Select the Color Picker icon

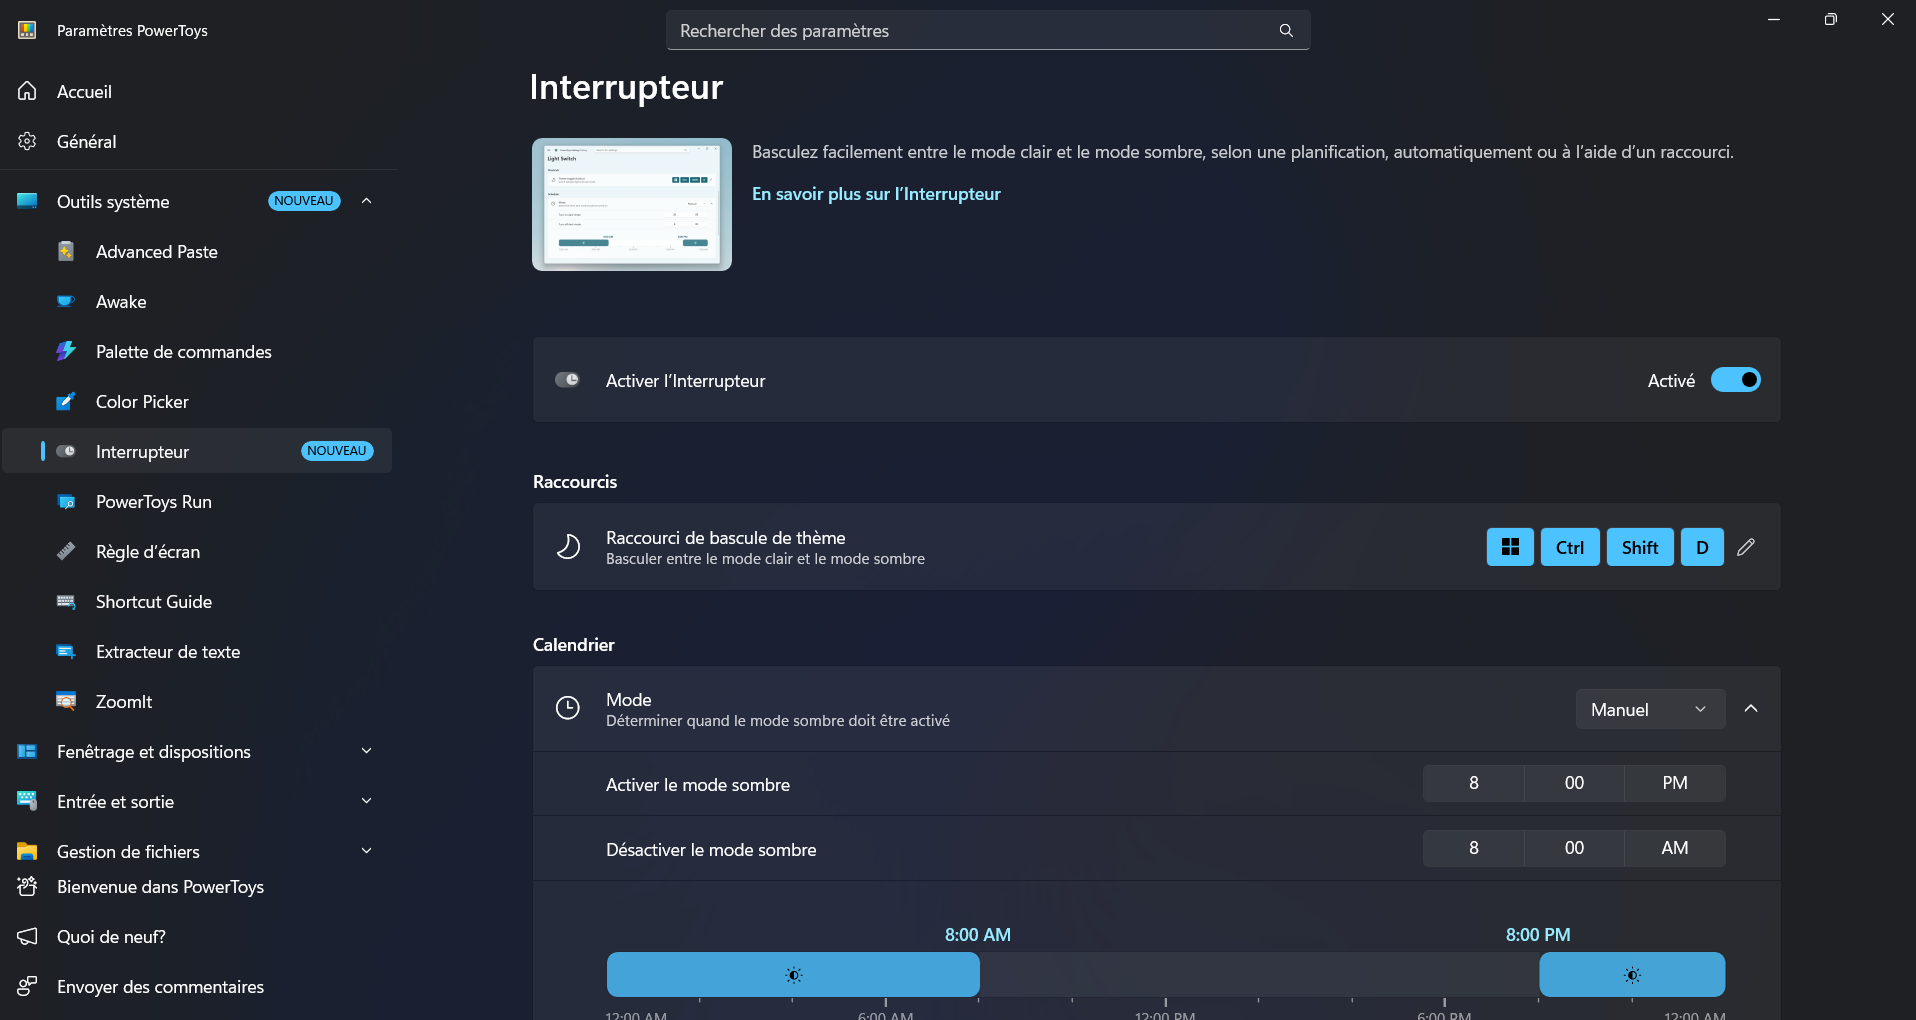click(65, 401)
